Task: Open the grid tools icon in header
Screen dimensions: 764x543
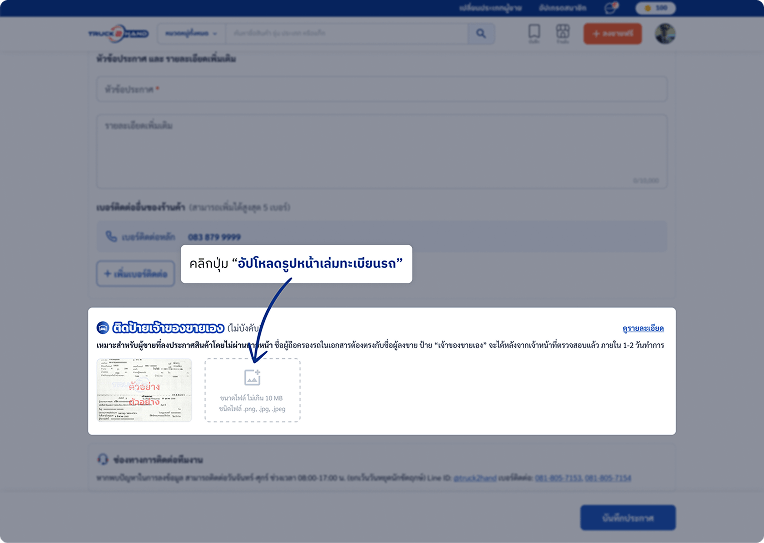Action: tap(563, 34)
